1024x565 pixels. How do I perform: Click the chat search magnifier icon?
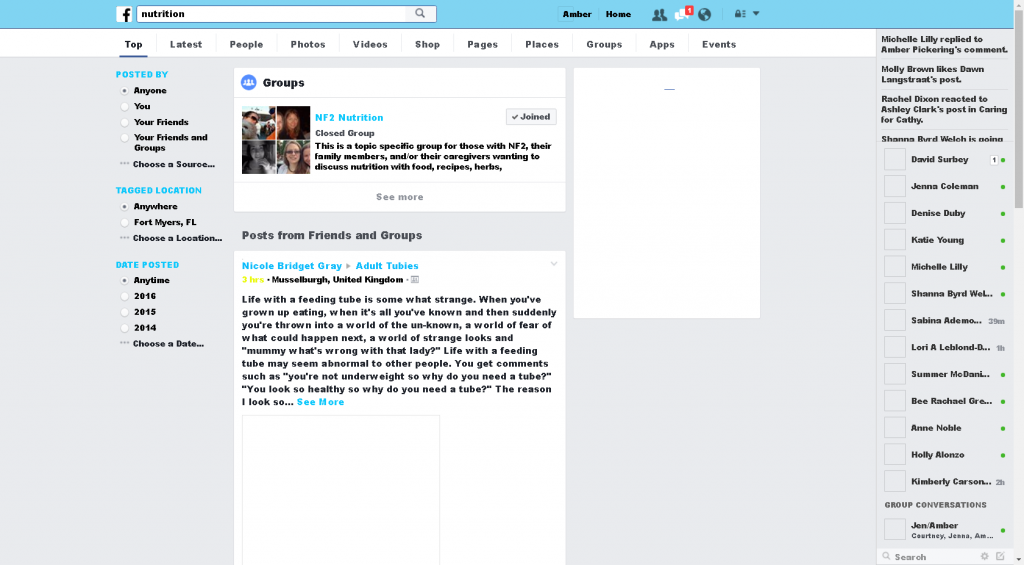[886, 557]
